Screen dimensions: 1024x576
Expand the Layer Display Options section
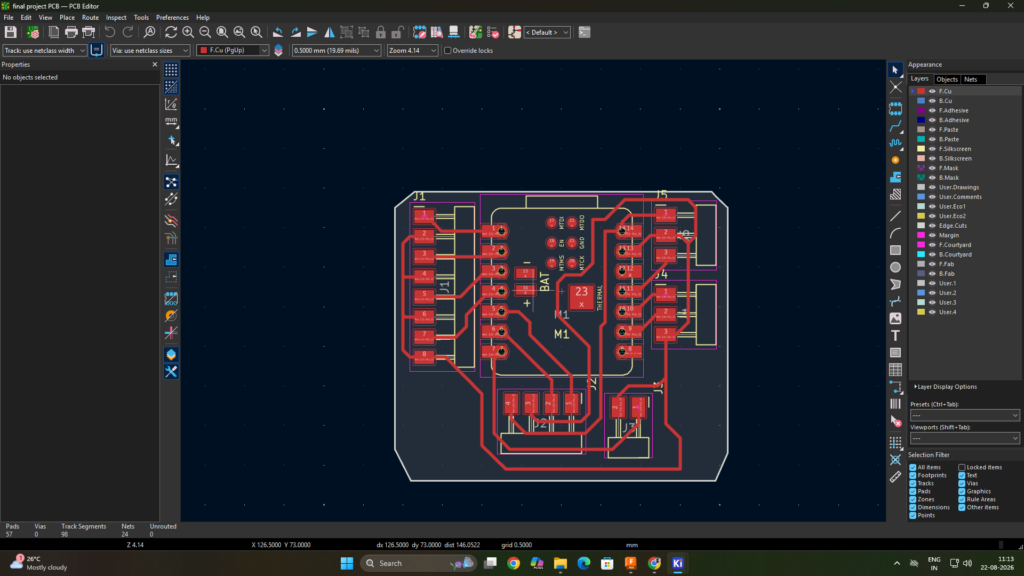tap(945, 387)
